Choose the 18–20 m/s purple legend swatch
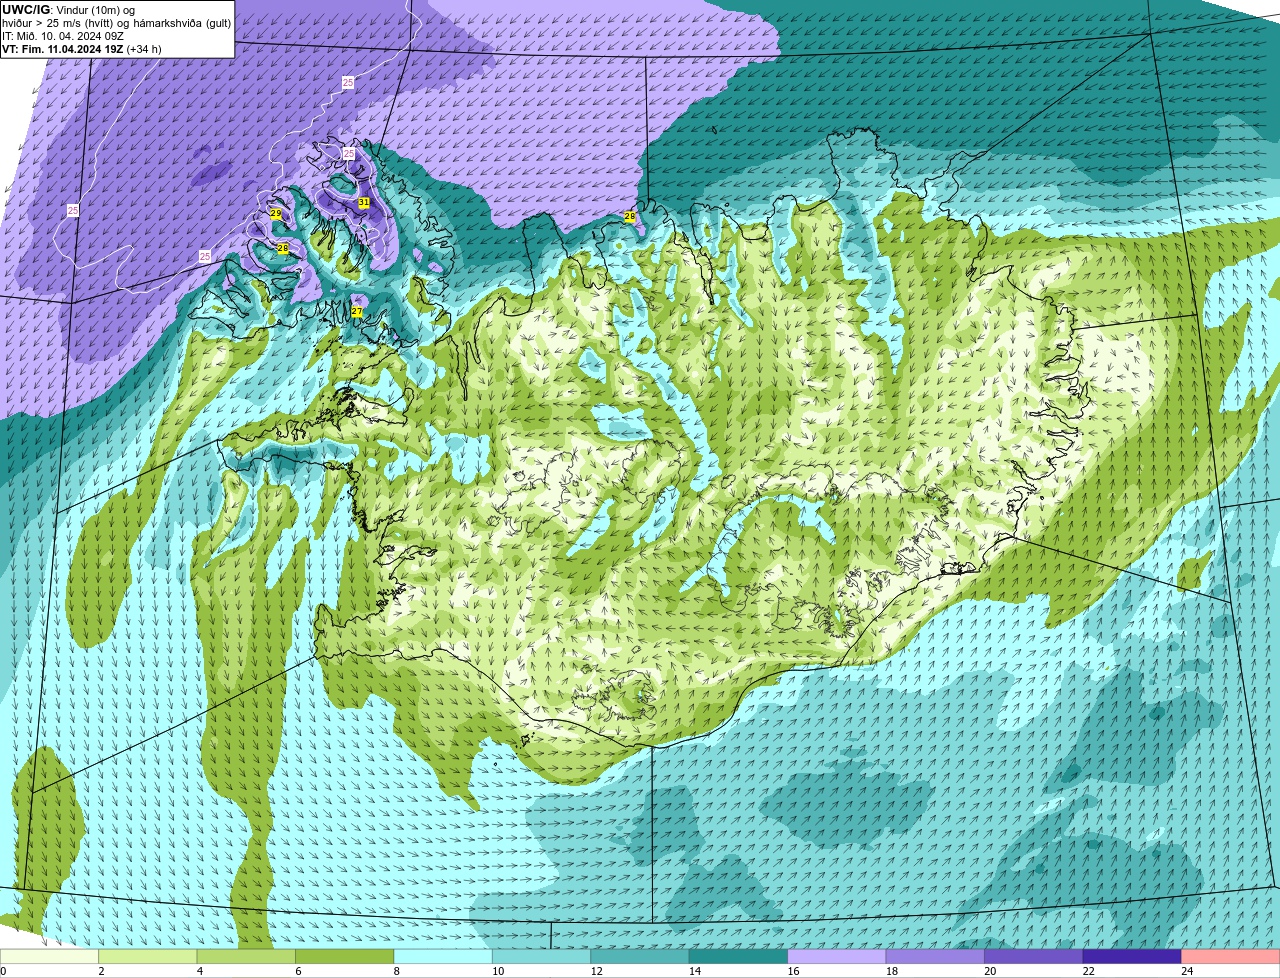This screenshot has width=1280, height=978. pyautogui.click(x=935, y=956)
